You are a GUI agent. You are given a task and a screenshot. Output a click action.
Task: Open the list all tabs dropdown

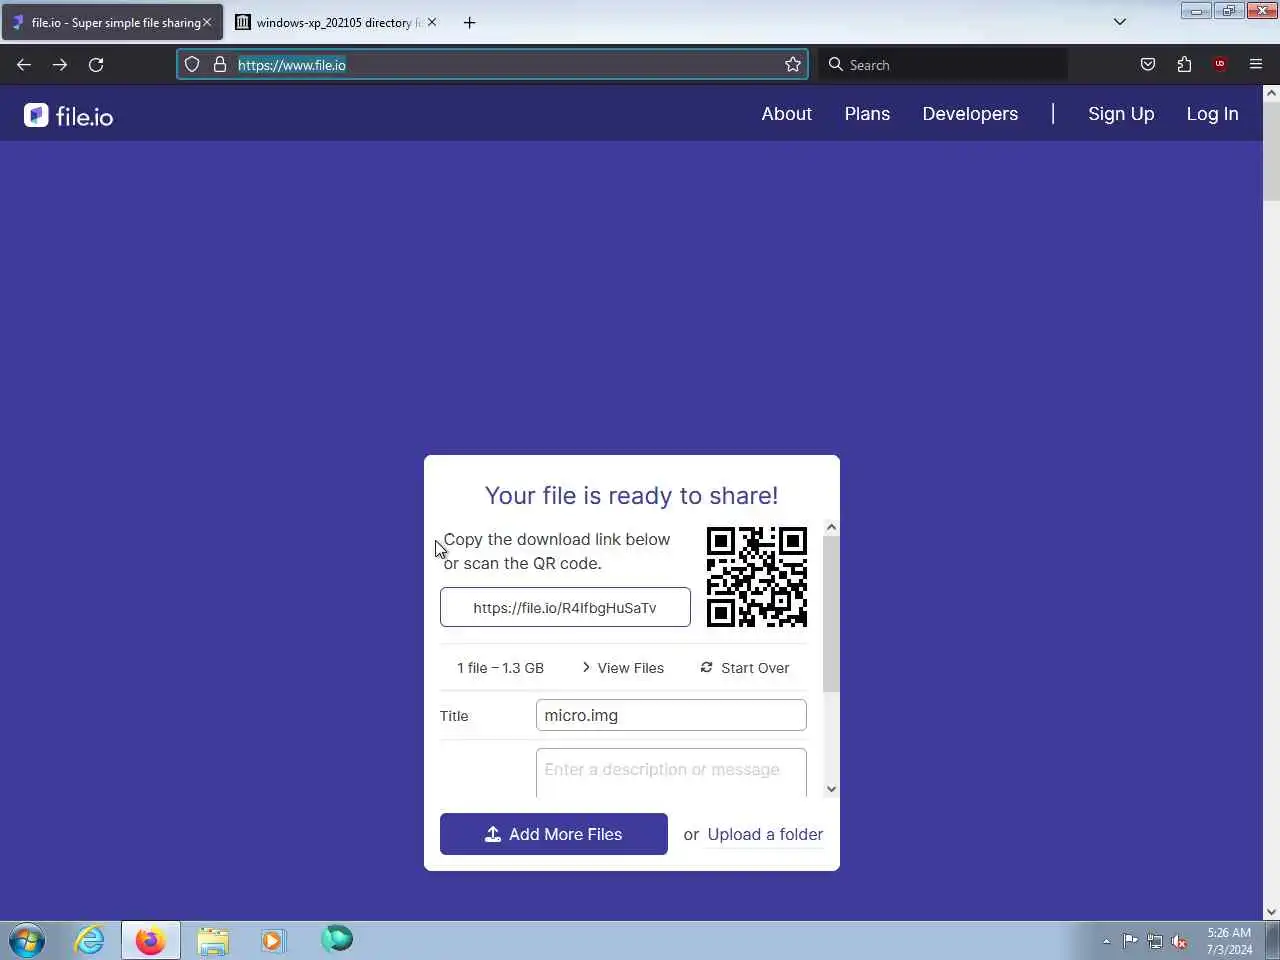[1120, 22]
